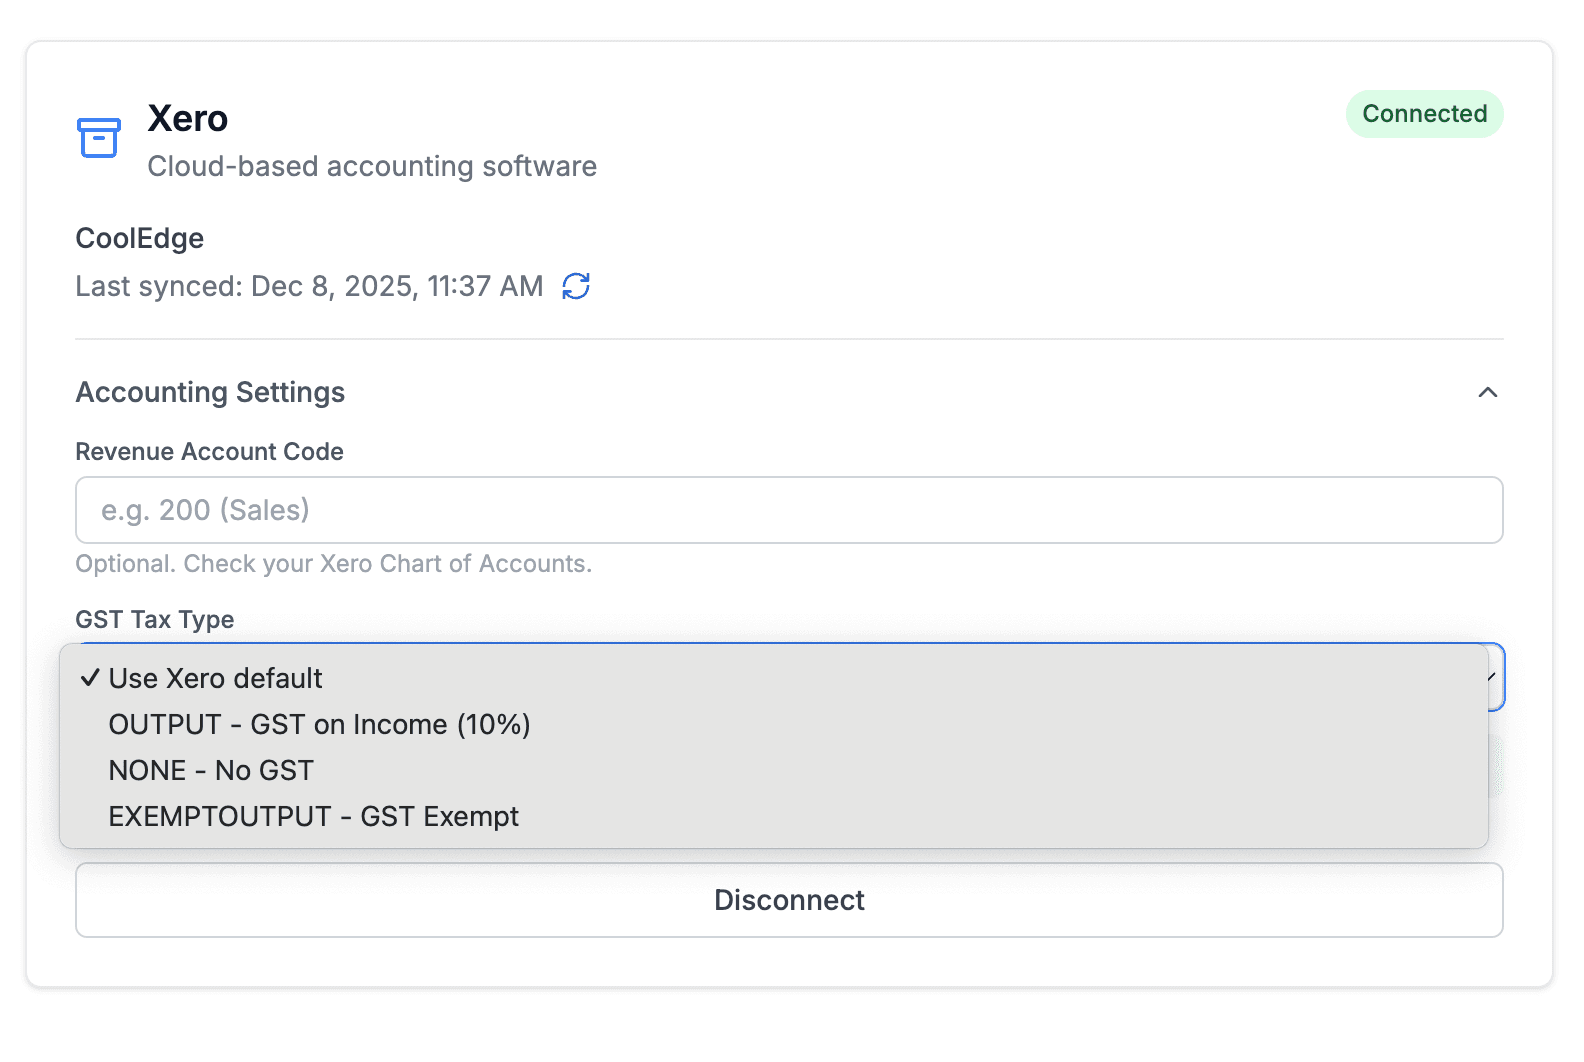Click the Revenue Account Code input field
The height and width of the screenshot is (1062, 1584).
(x=789, y=510)
